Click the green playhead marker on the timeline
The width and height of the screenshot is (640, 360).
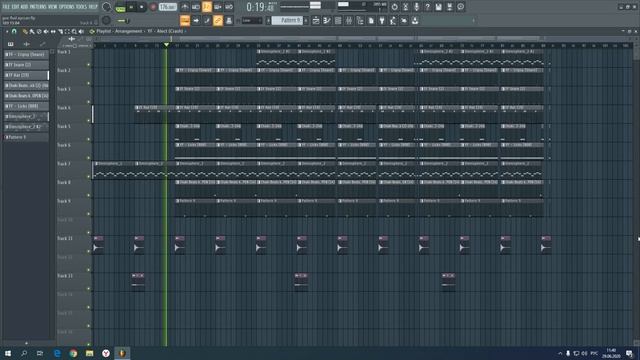click(166, 44)
